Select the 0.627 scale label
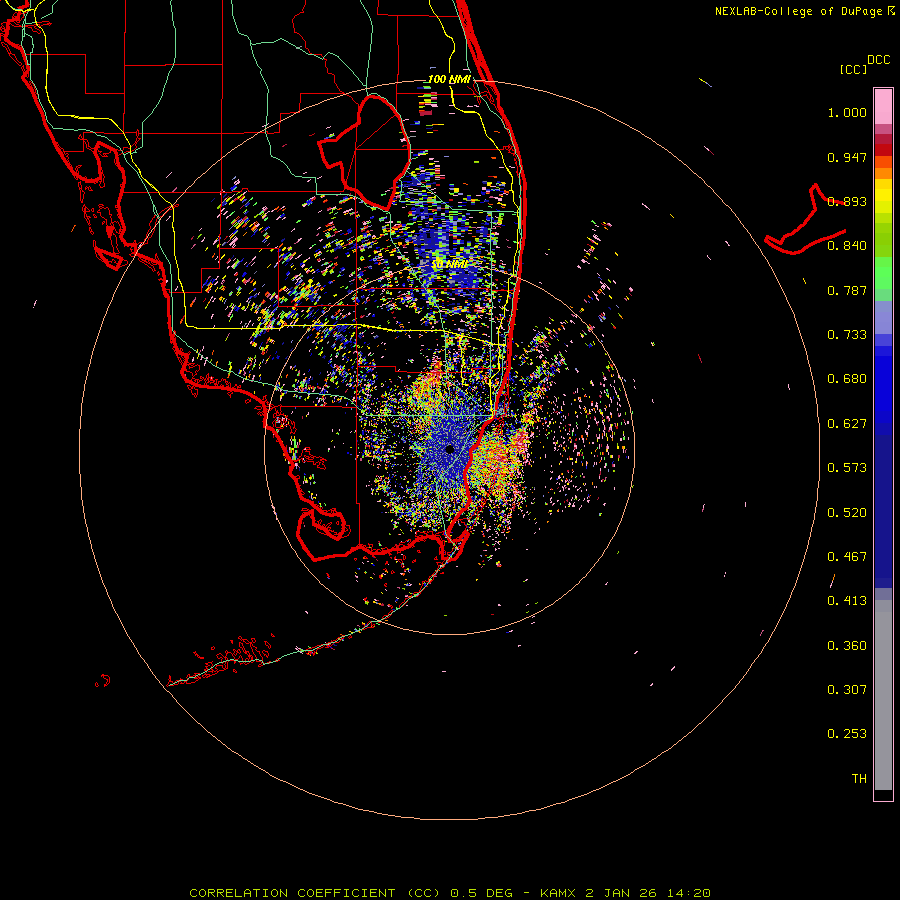This screenshot has height=900, width=900. [x=847, y=424]
